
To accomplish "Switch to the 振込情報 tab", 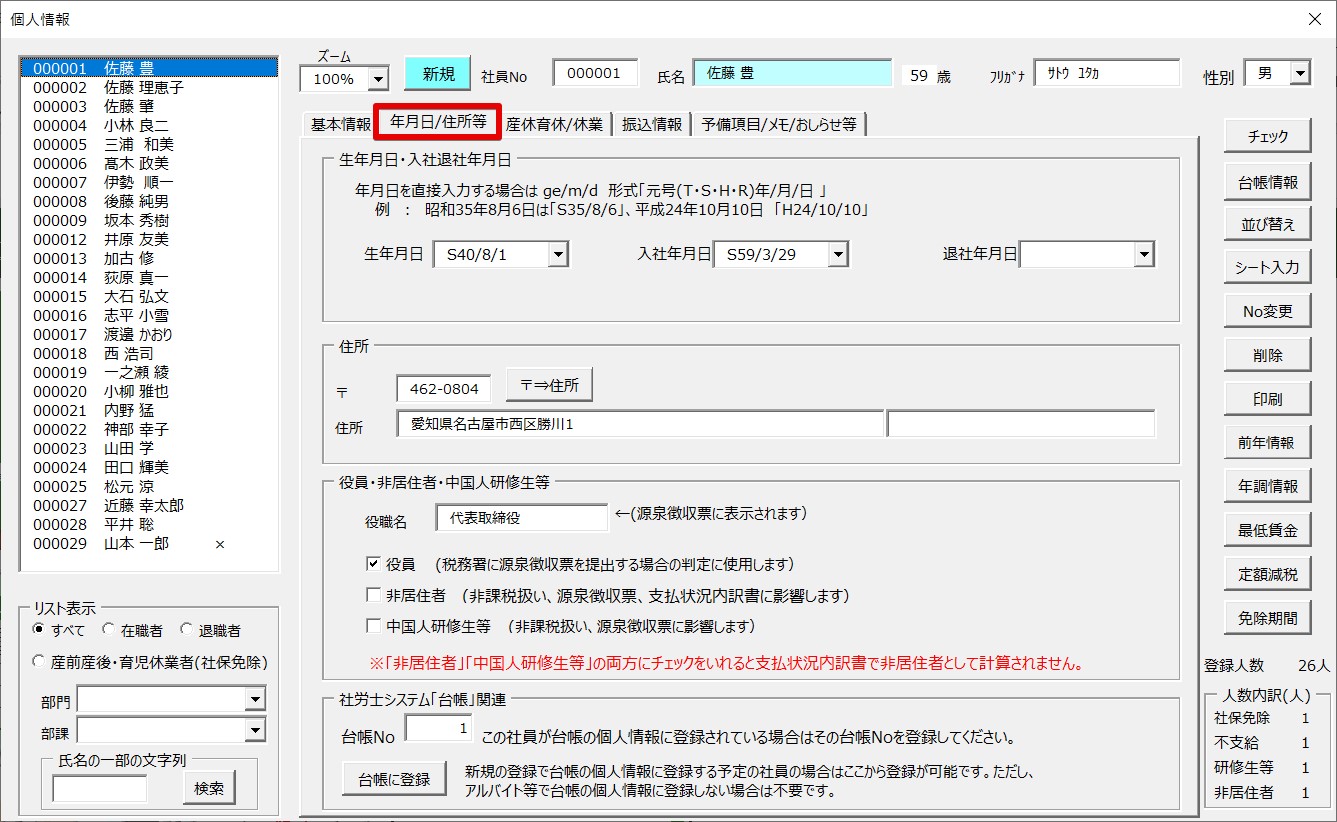I will pos(652,124).
